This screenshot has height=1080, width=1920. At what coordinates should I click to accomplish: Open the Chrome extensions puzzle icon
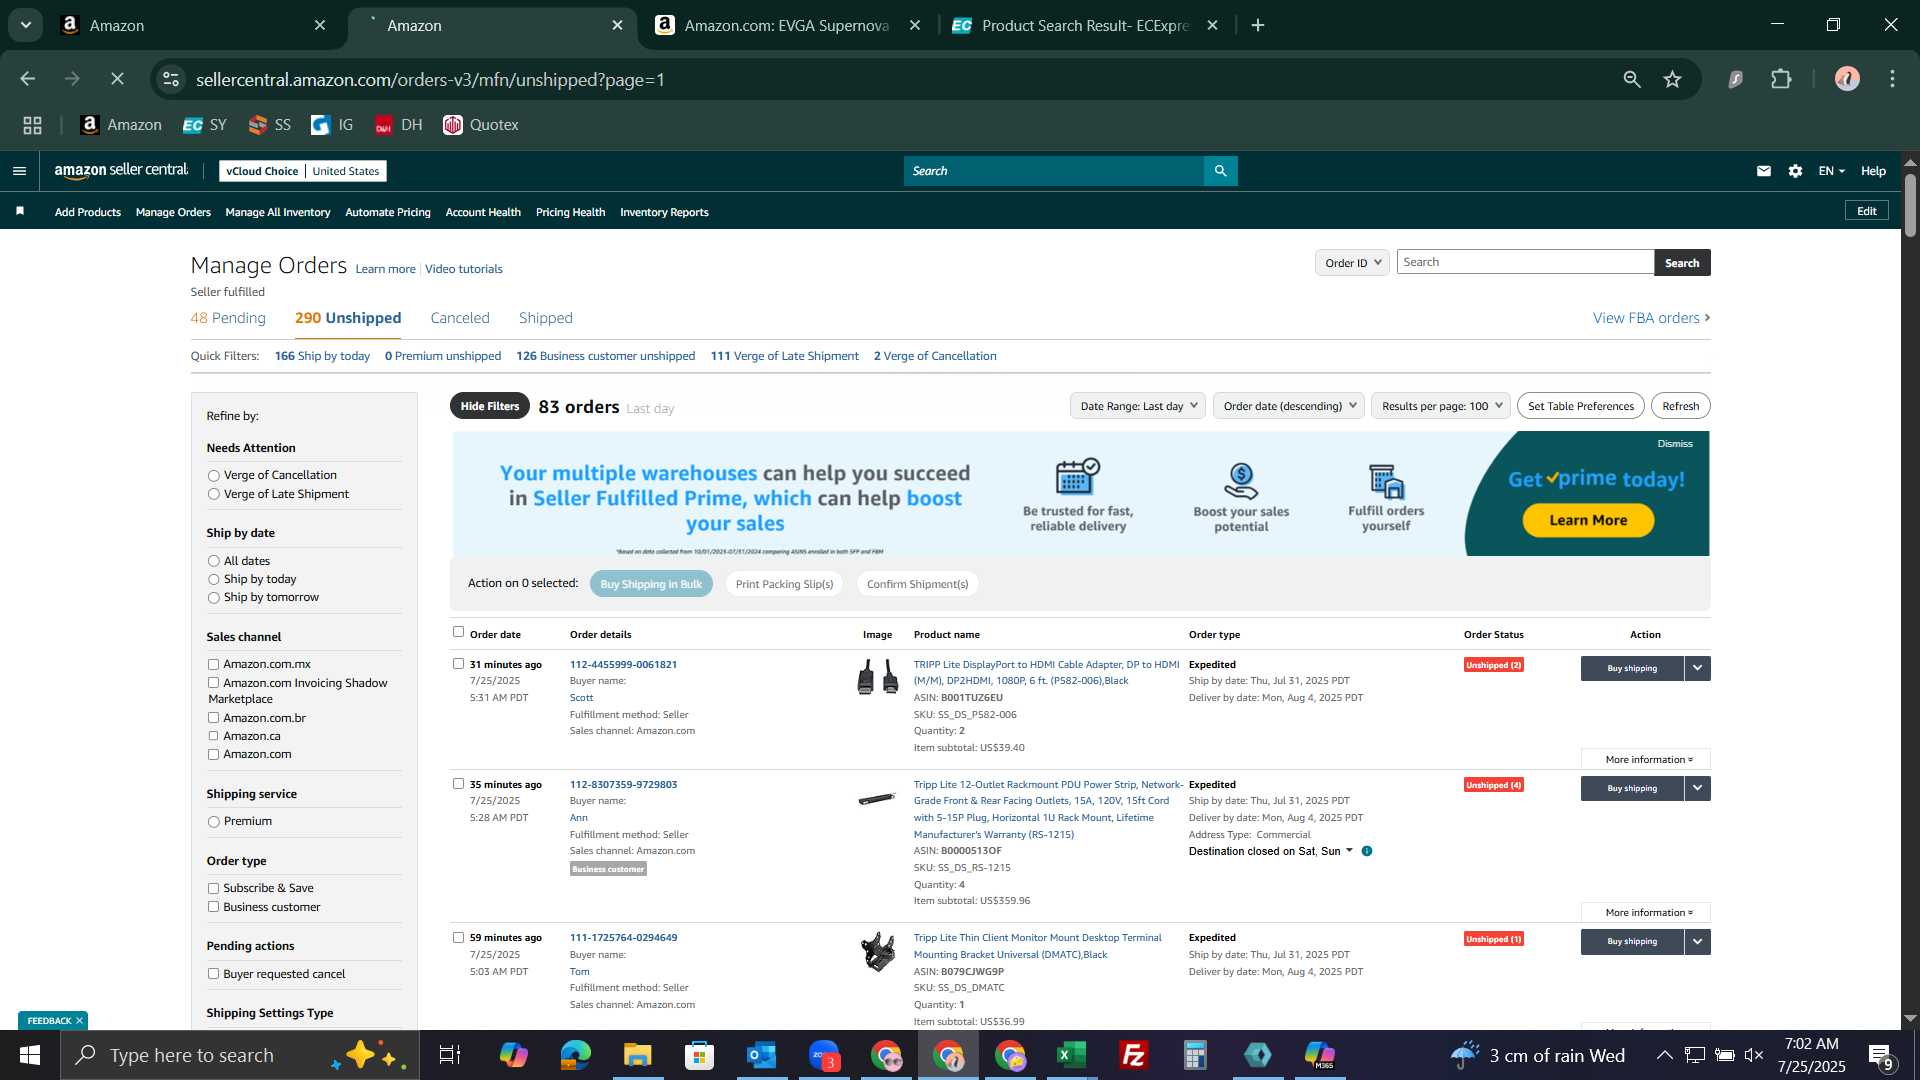tap(1781, 79)
